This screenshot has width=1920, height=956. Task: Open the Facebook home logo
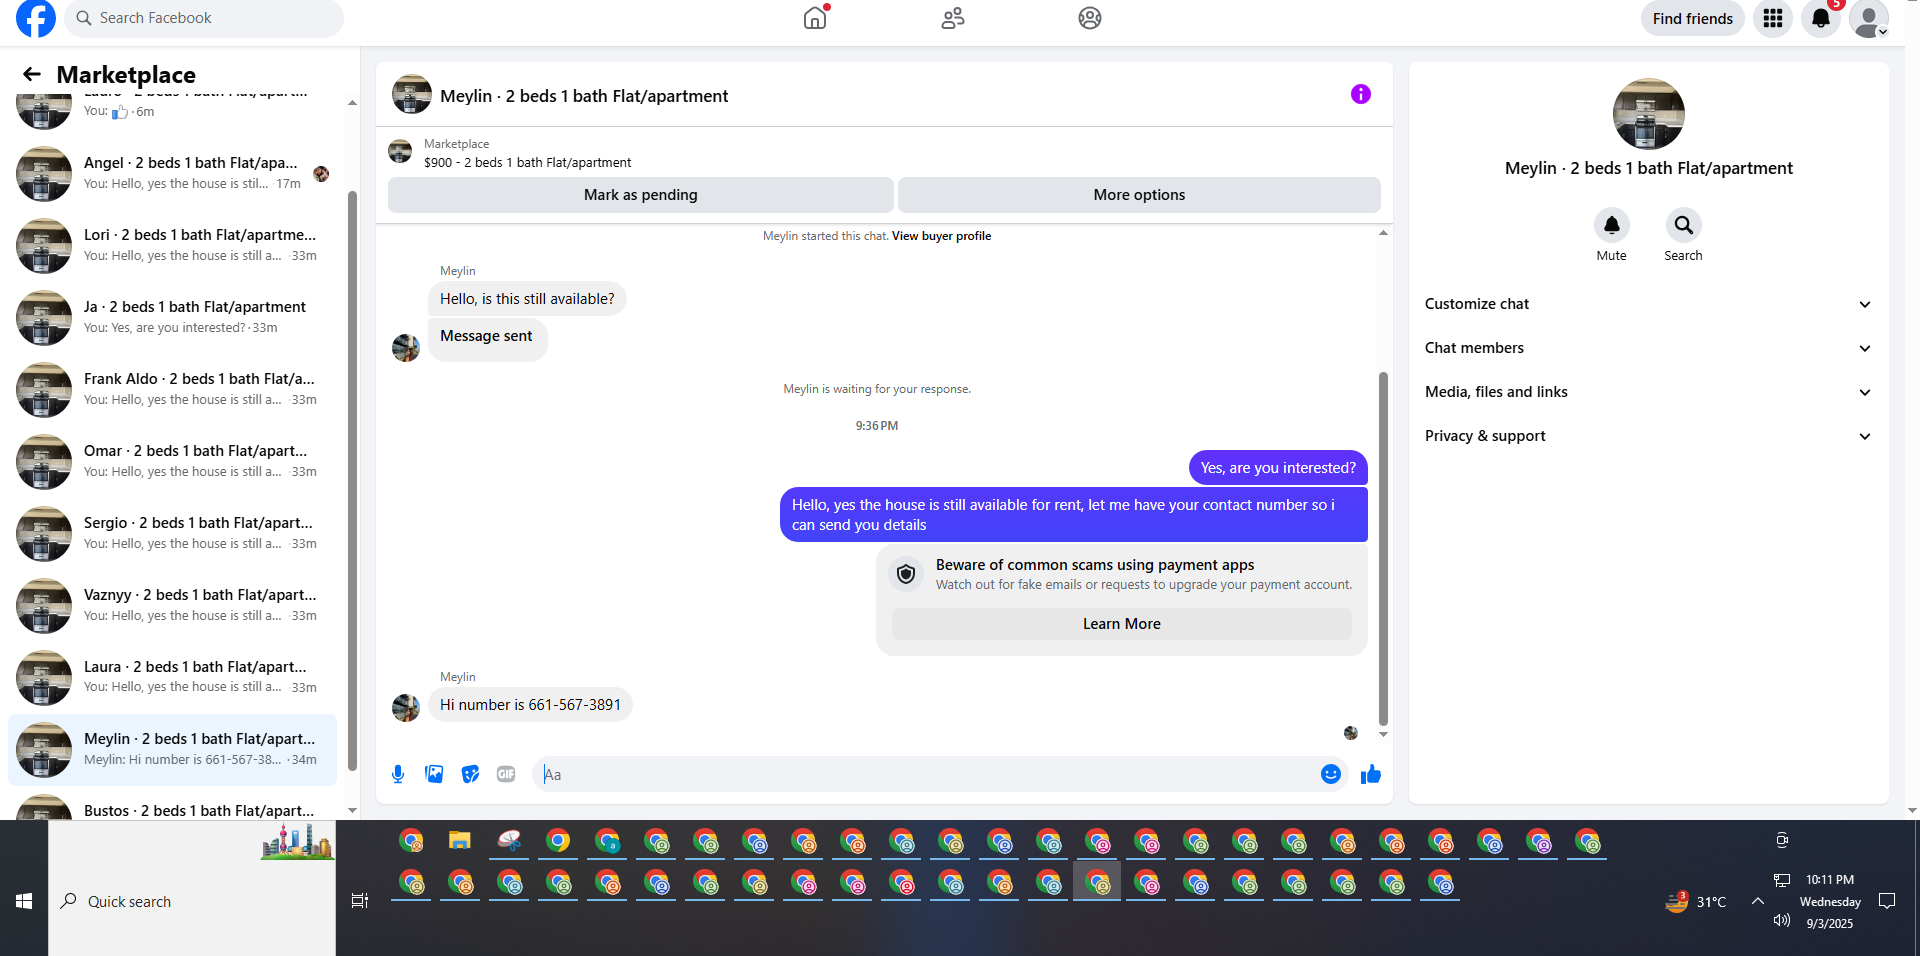pyautogui.click(x=36, y=18)
